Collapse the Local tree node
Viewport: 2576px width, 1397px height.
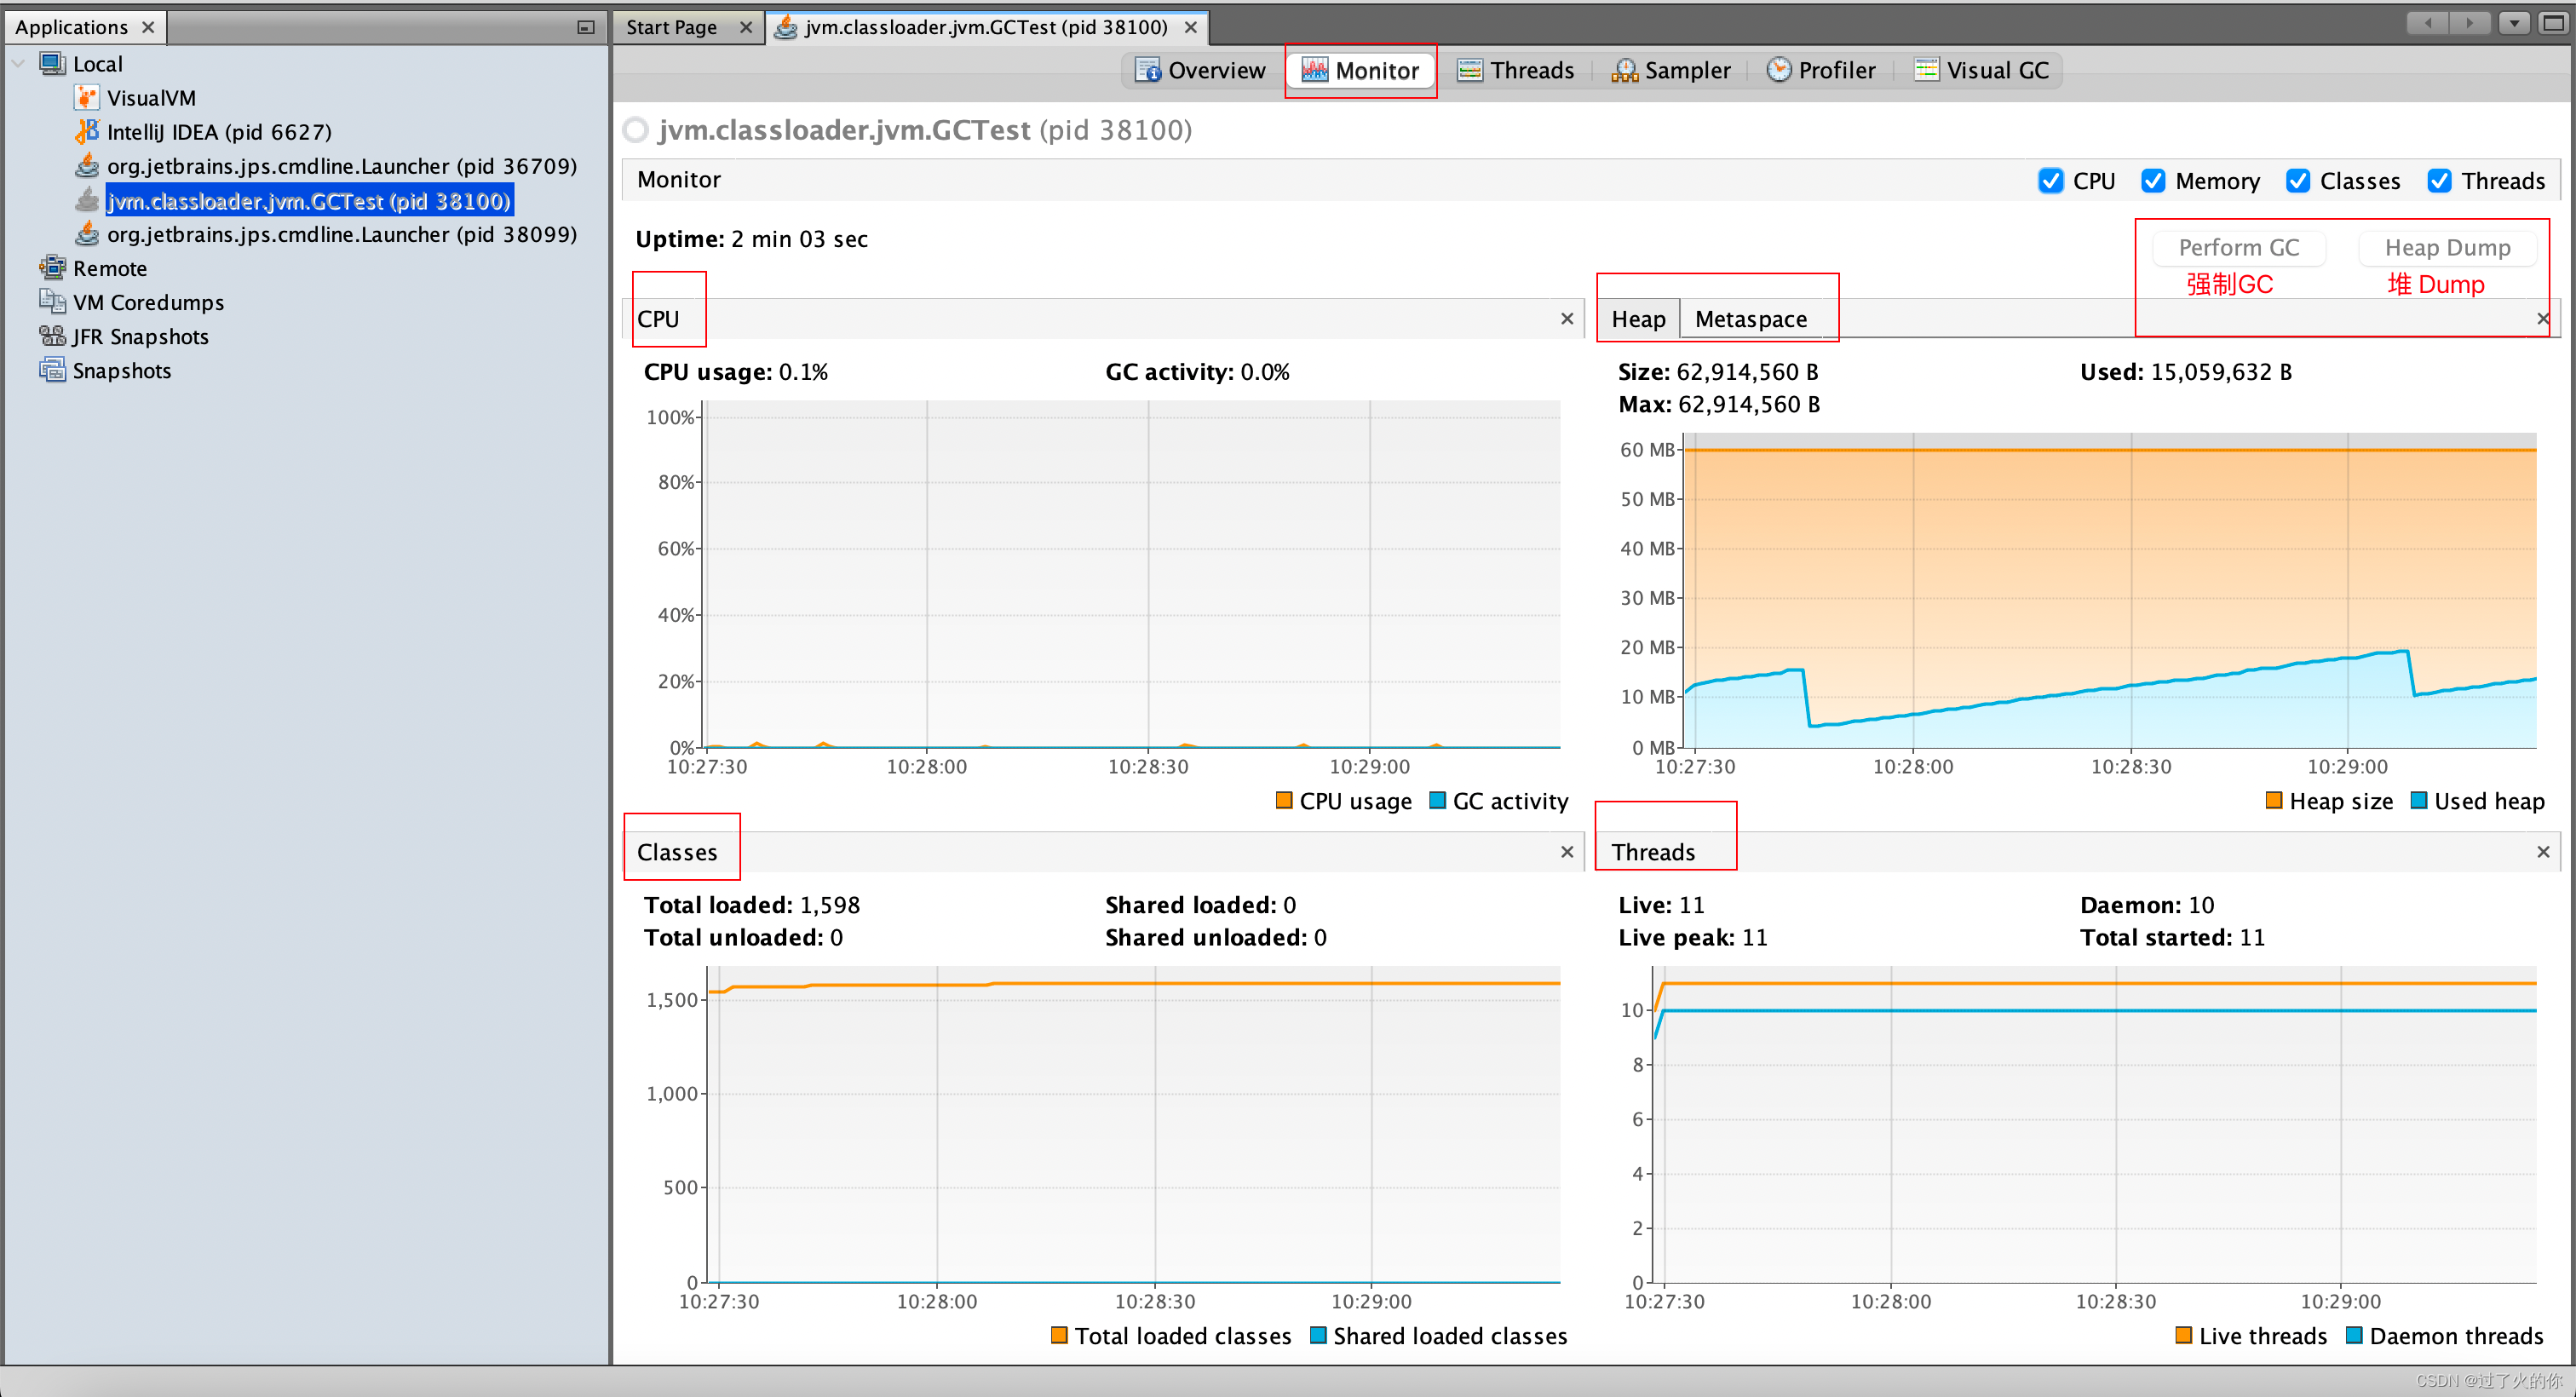click(x=18, y=64)
